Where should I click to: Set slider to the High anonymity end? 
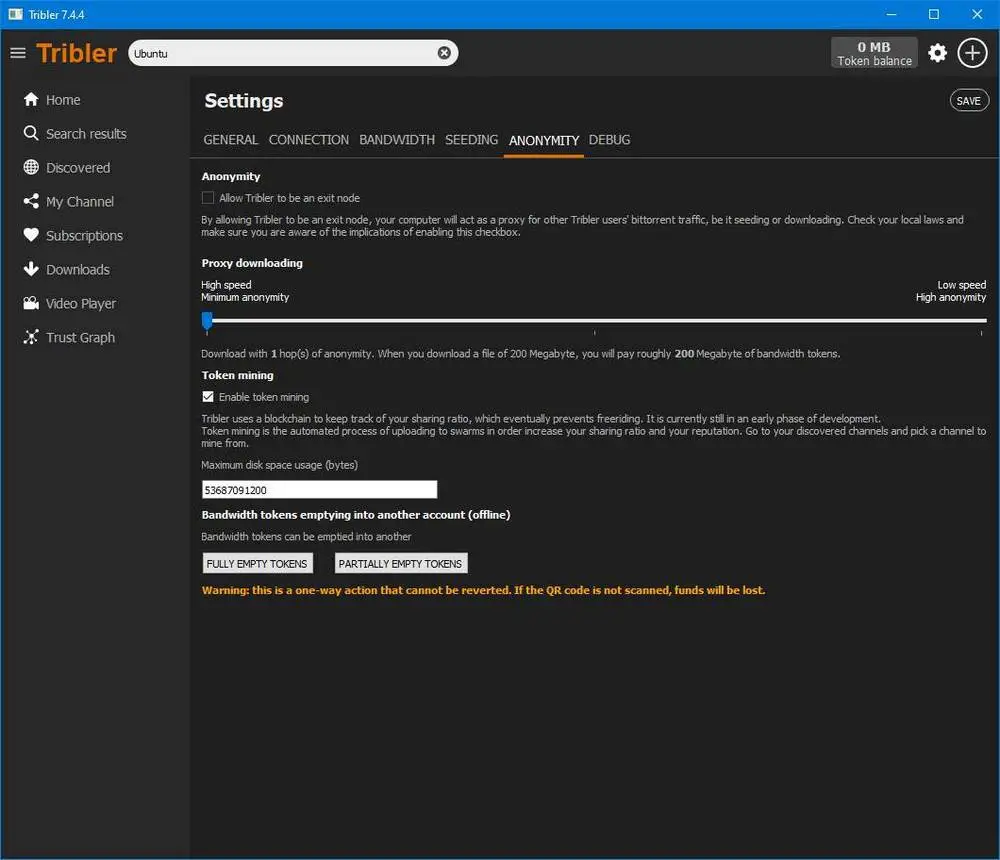coord(982,321)
